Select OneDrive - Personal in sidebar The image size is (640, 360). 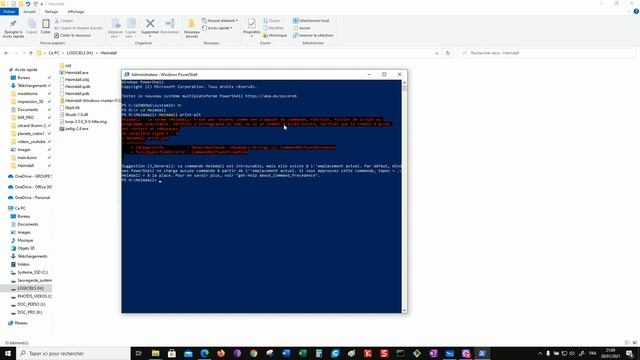tap(29, 198)
